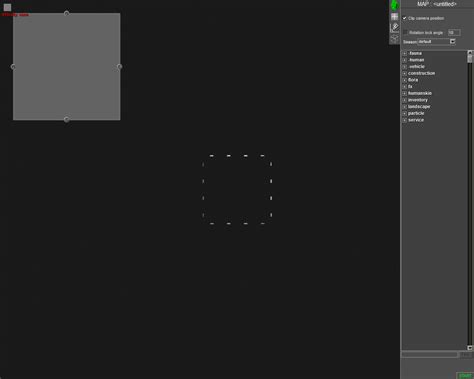Screen dimensions: 474x379
Task: Click the gray map square in the viewport
Action: coord(67,67)
